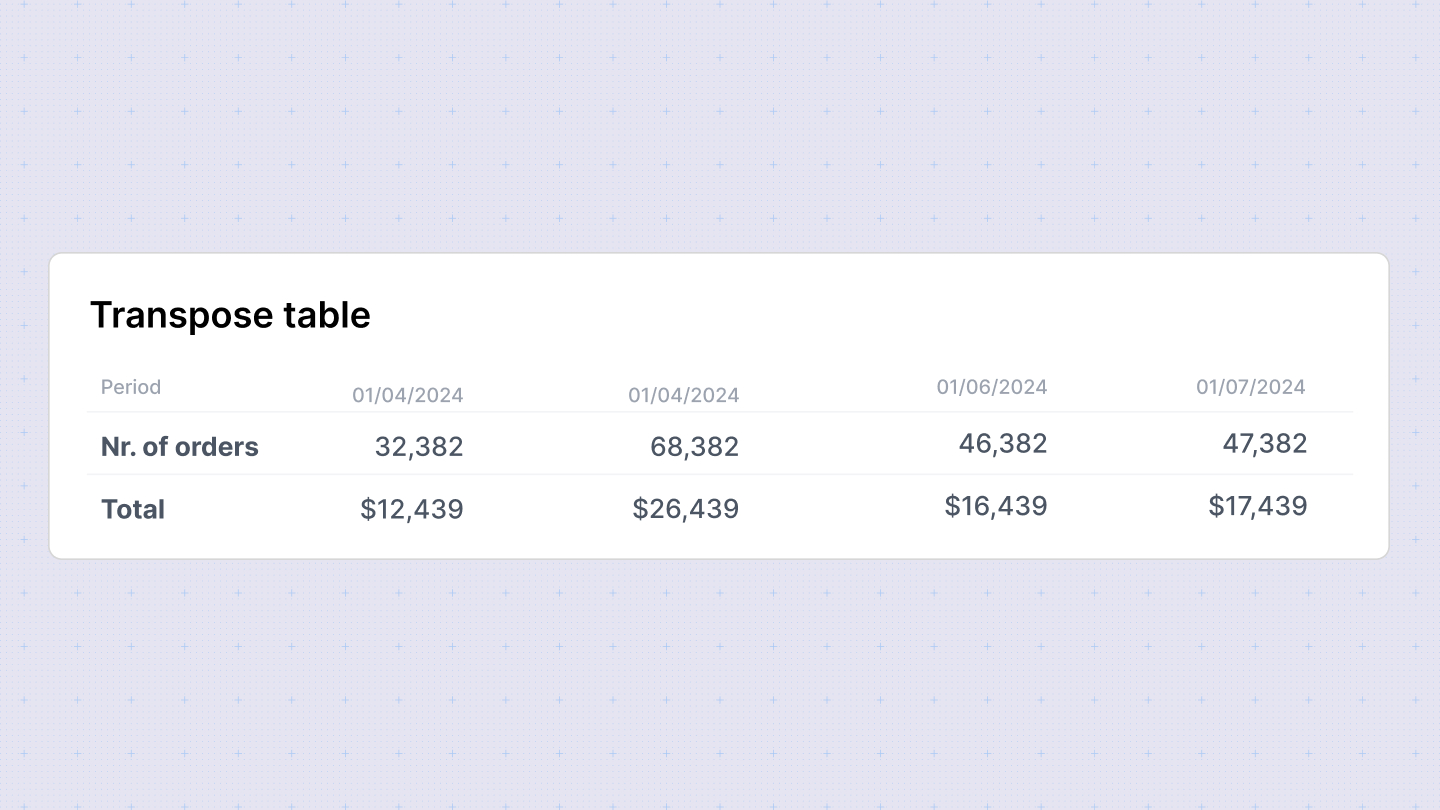Click the 68,382 orders value
The image size is (1440, 810).
click(695, 447)
